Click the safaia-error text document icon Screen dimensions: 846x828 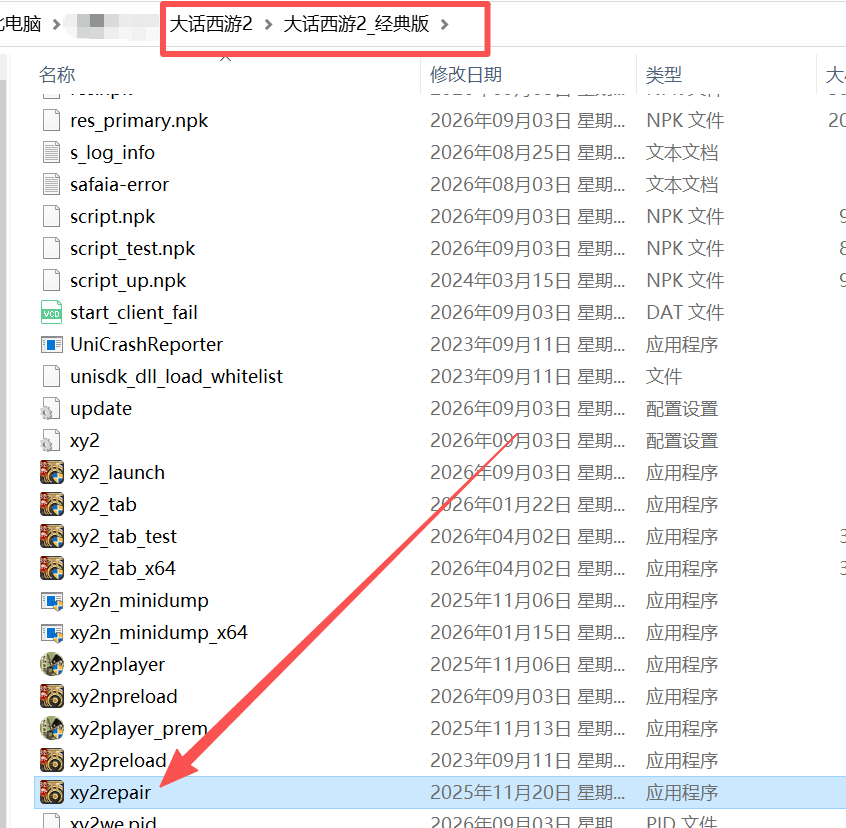tap(51, 184)
